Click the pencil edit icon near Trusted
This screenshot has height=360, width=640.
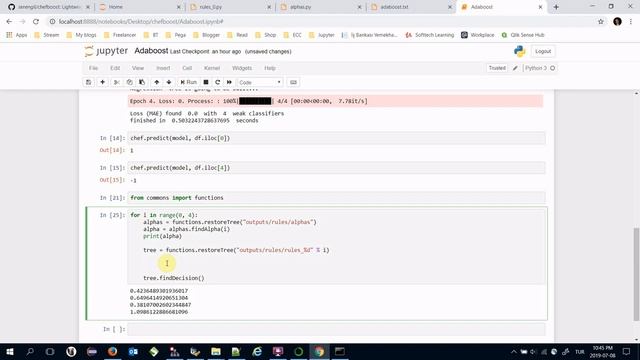point(516,68)
